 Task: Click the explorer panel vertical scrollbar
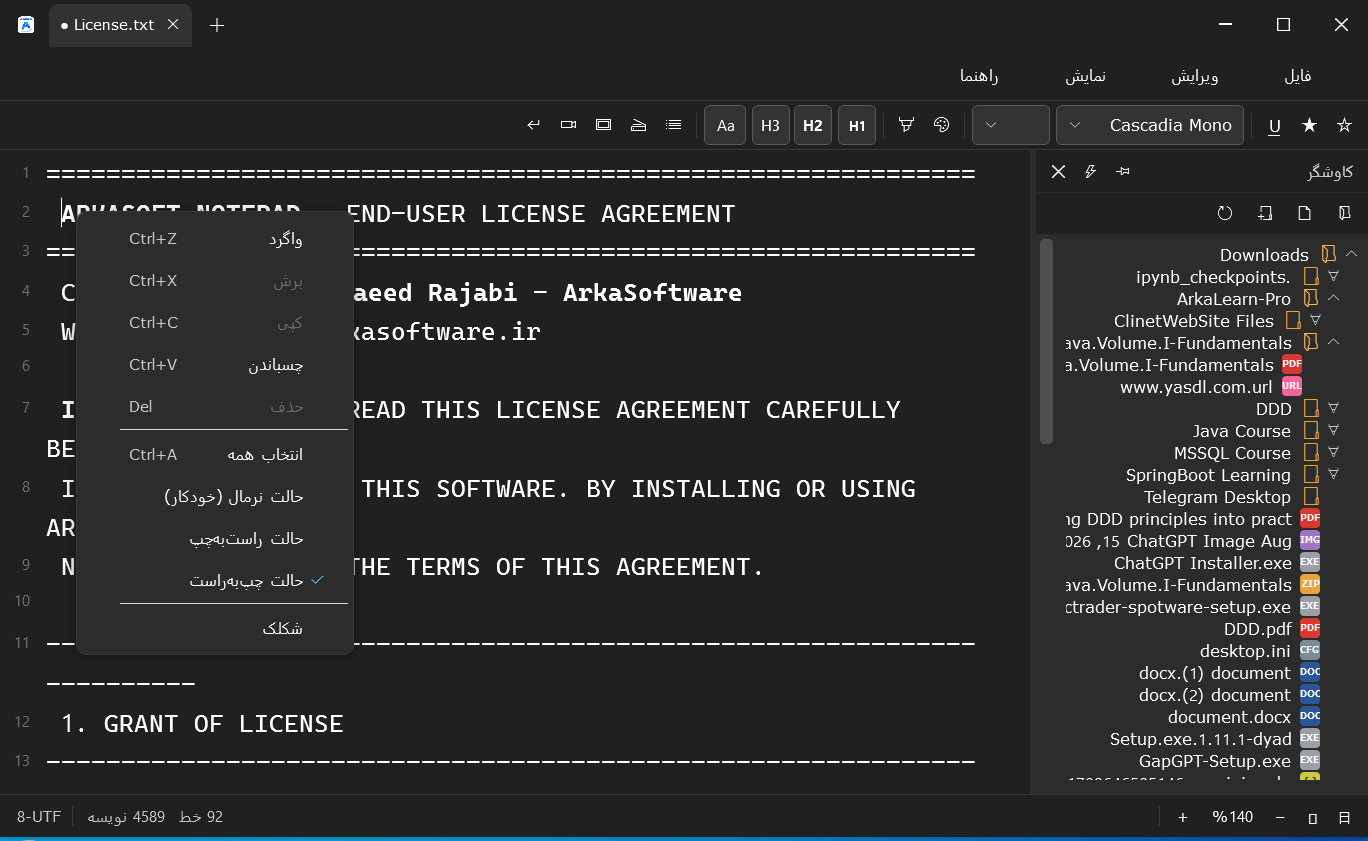[x=1046, y=340]
